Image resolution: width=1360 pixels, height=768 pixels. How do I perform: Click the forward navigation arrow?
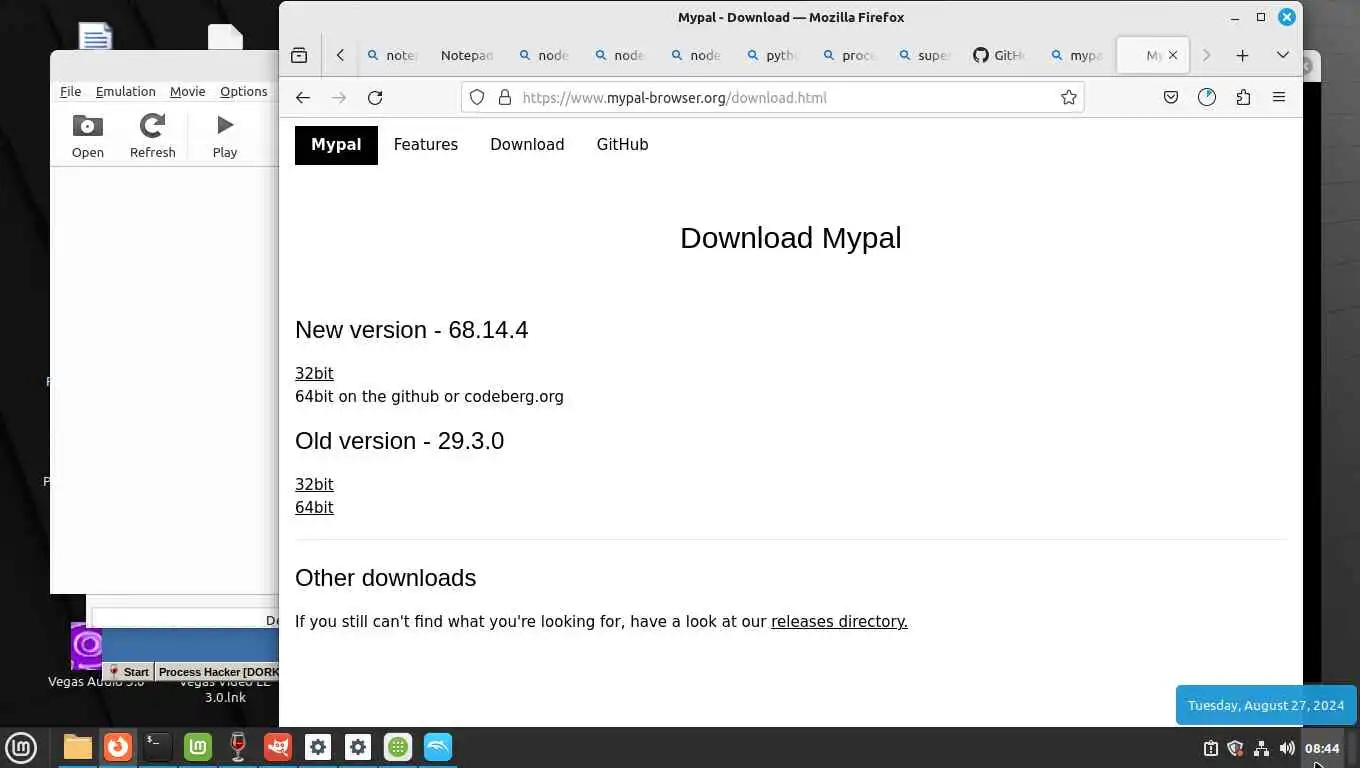(x=339, y=97)
